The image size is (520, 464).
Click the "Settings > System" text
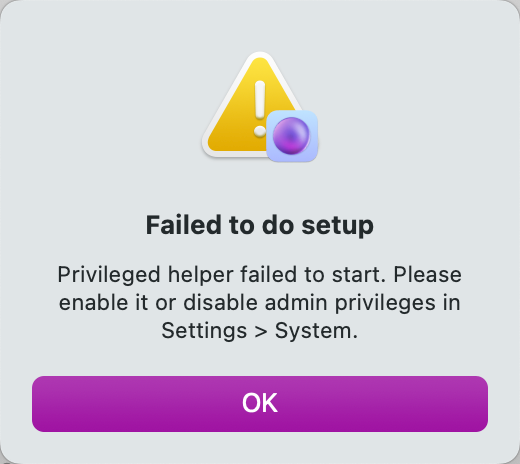click(260, 331)
